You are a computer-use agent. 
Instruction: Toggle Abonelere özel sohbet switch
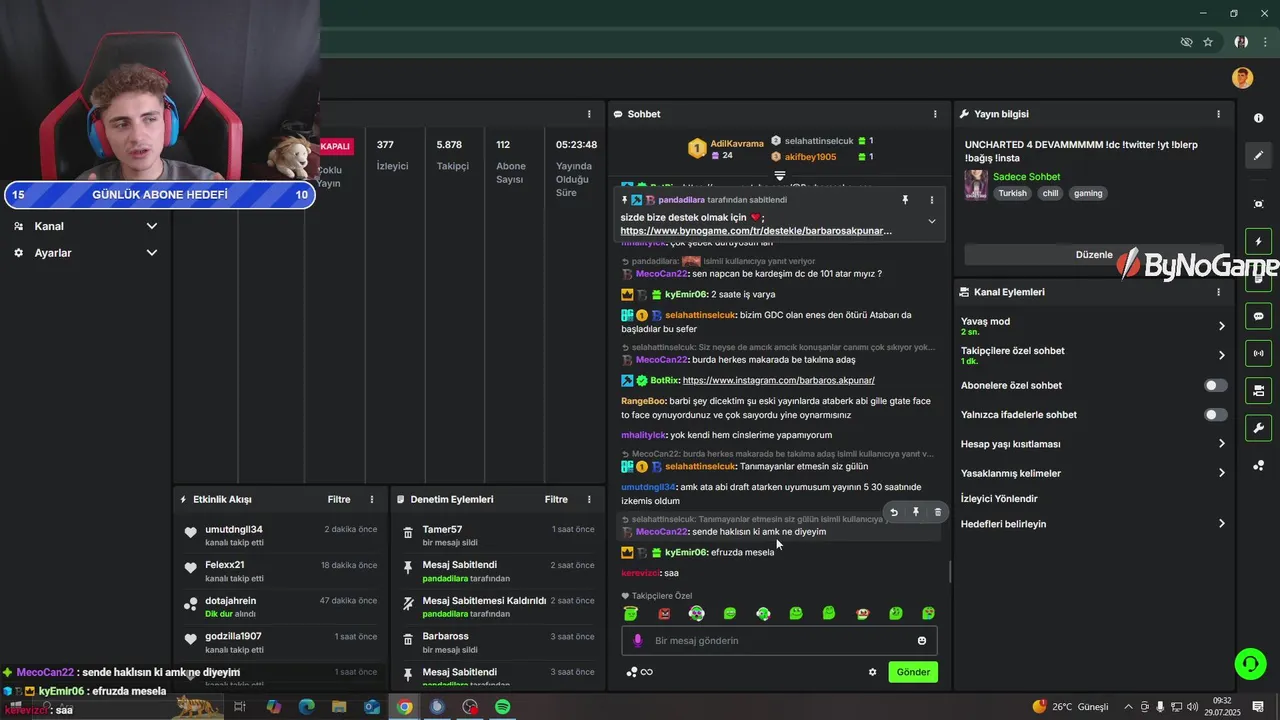point(1215,385)
